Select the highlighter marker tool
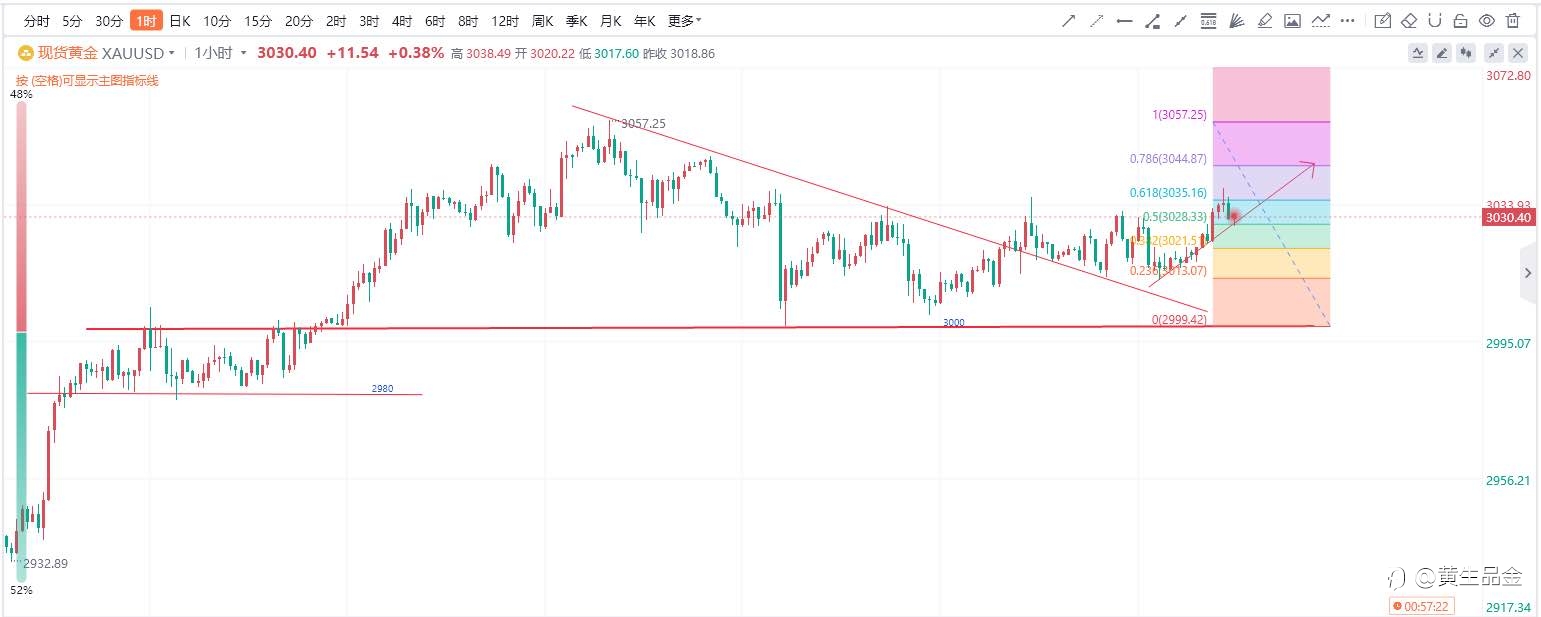The height and width of the screenshot is (617, 1541). 1264,20
